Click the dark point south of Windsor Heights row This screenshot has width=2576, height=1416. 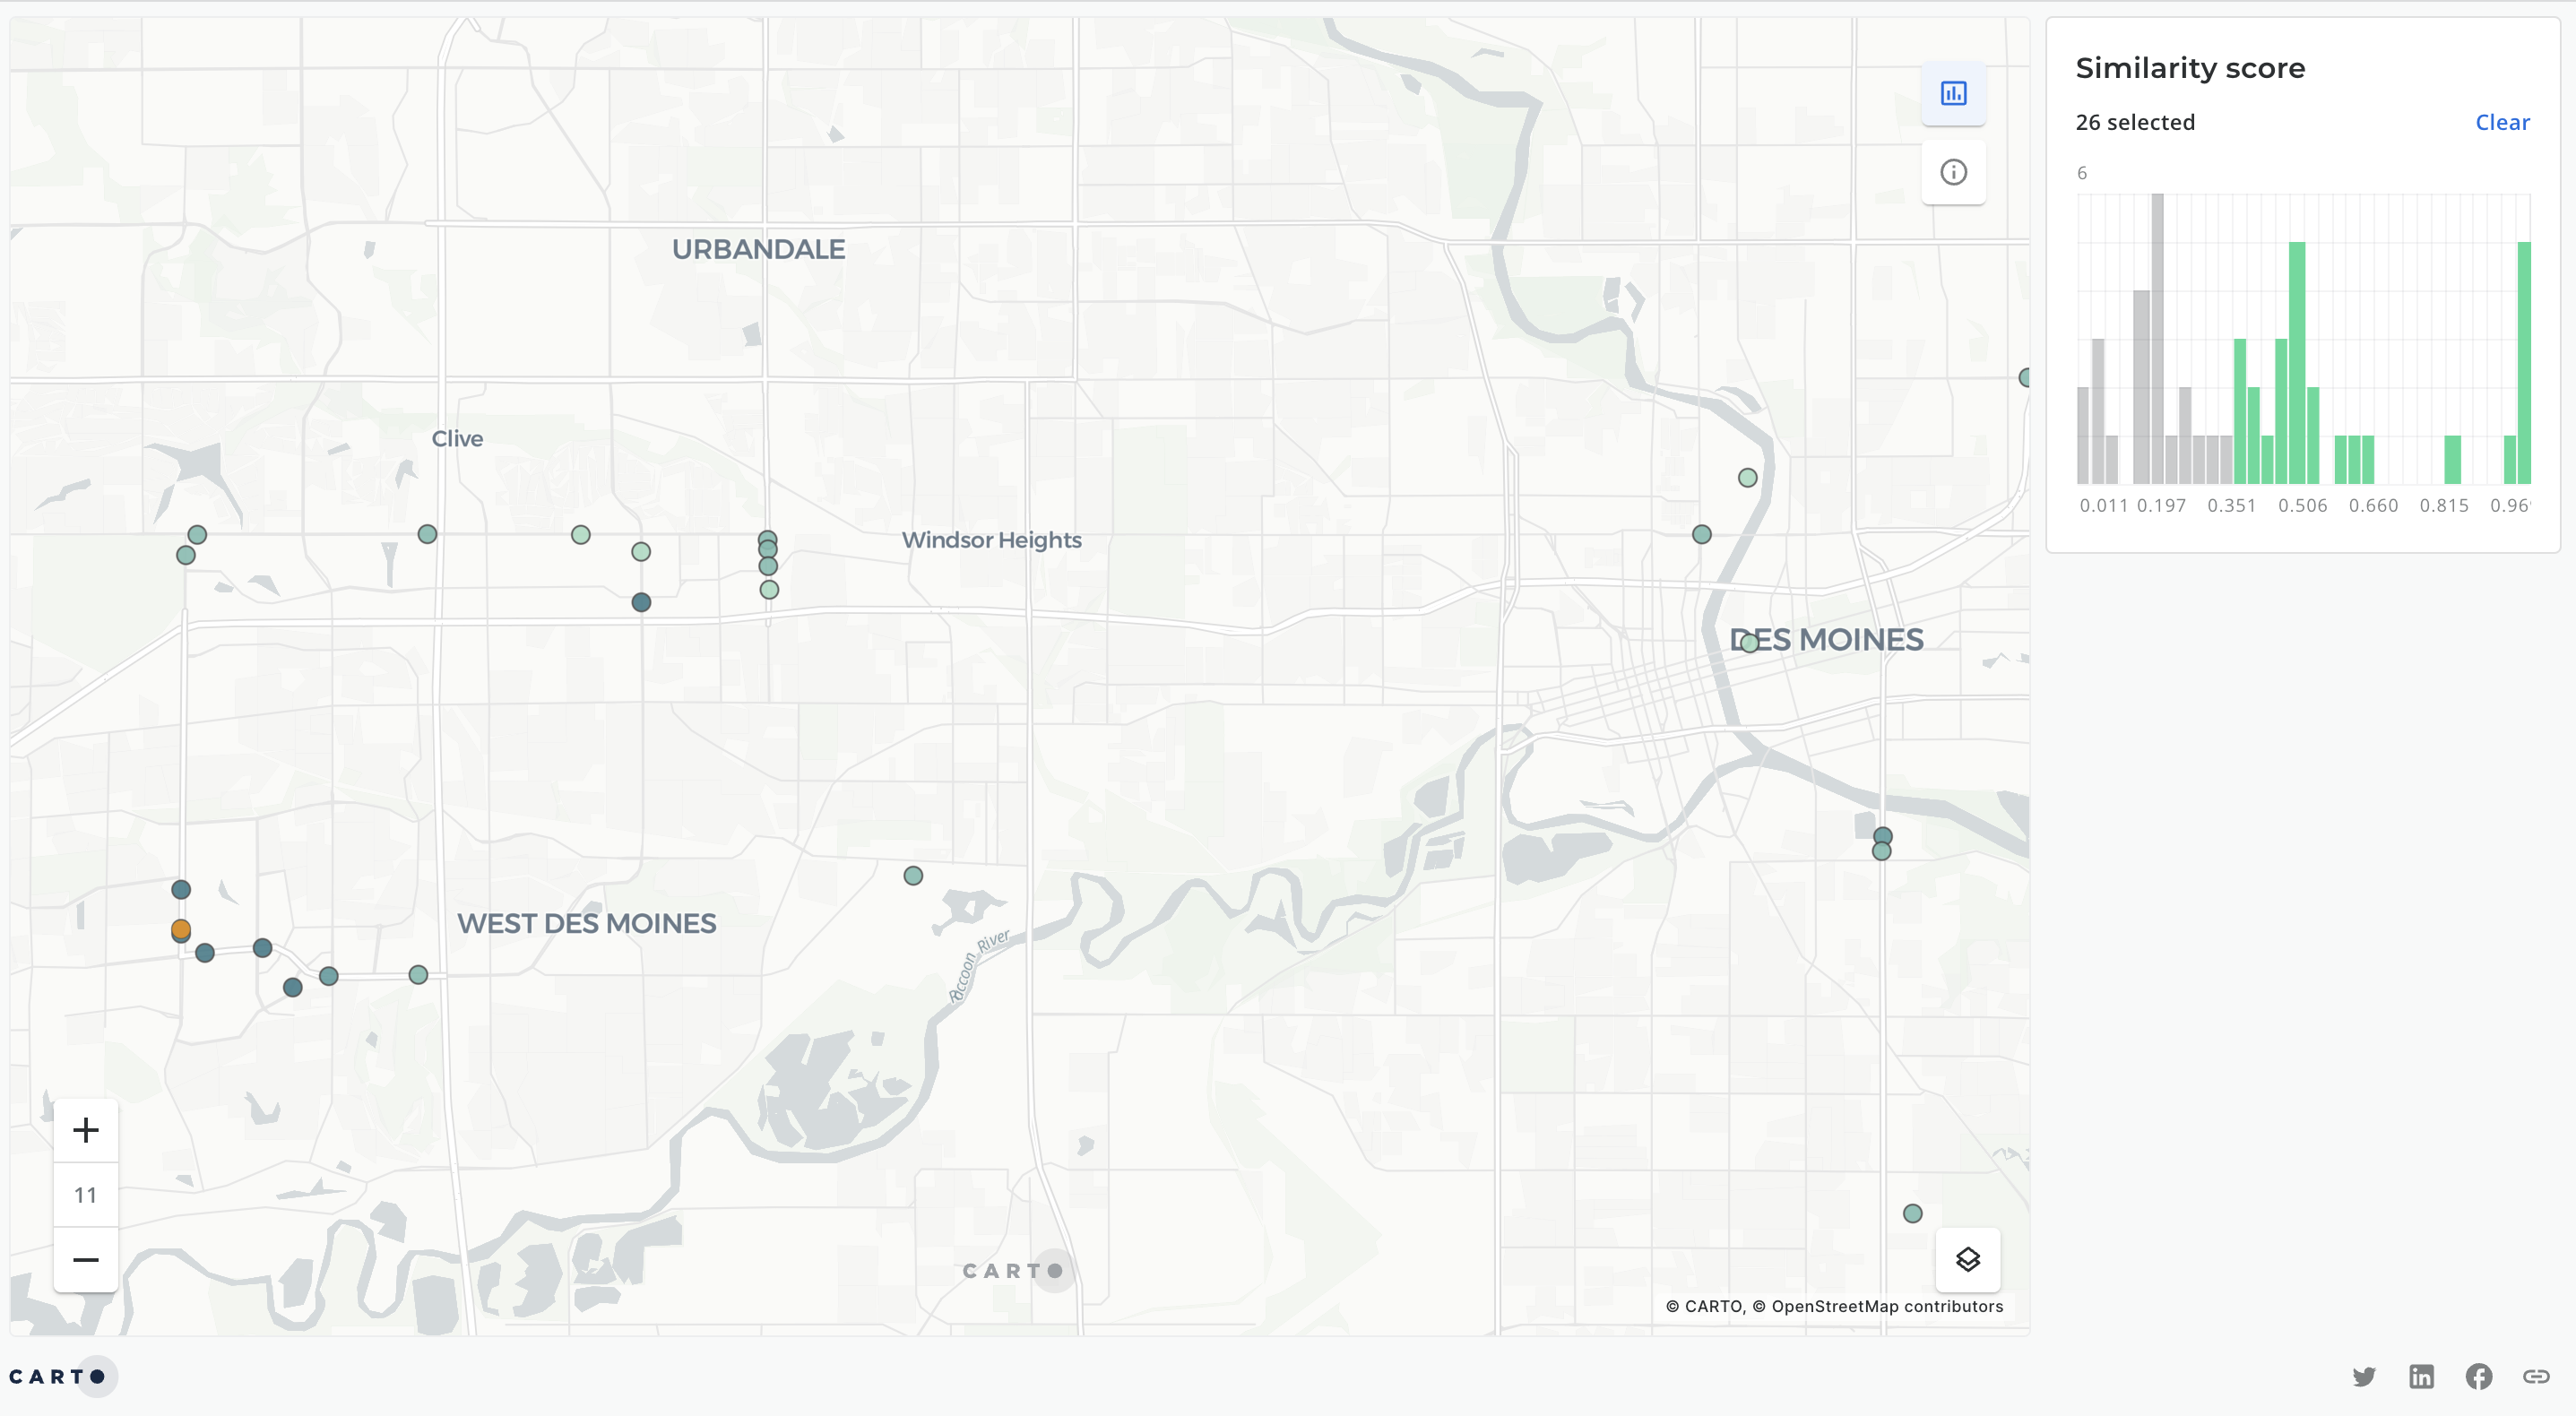[x=641, y=602]
